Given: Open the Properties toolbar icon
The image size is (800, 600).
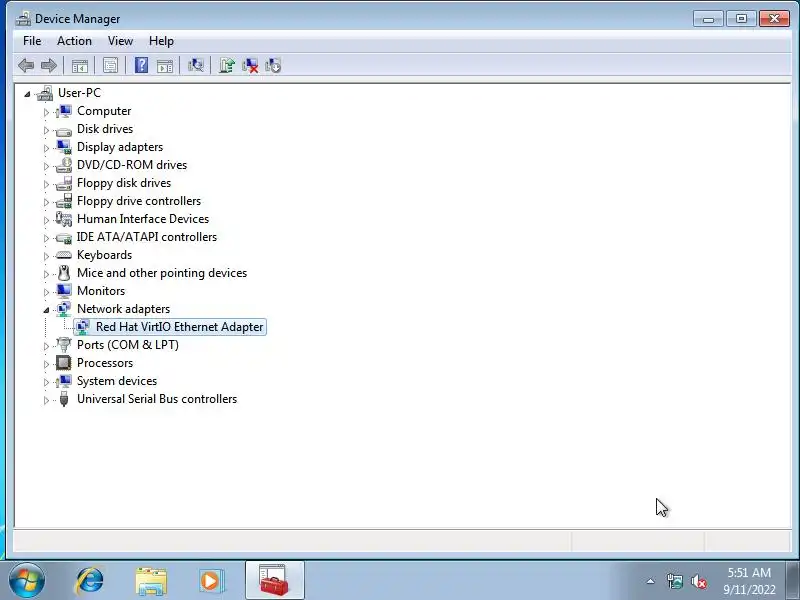Looking at the screenshot, I should point(110,65).
